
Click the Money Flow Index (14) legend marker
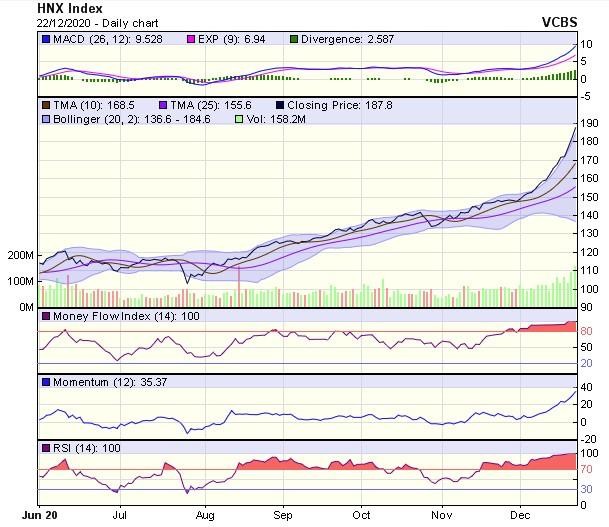tap(46, 317)
